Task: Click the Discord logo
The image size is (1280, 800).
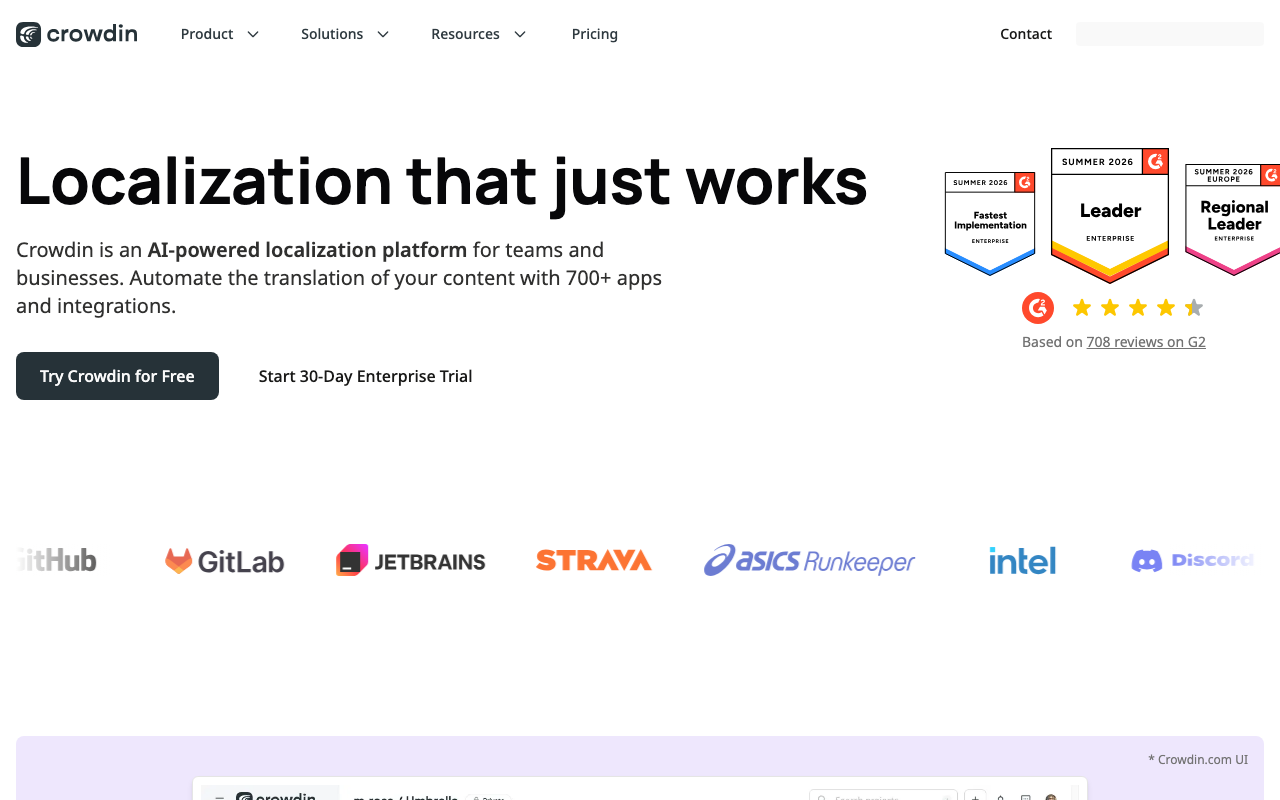Action: [1192, 560]
